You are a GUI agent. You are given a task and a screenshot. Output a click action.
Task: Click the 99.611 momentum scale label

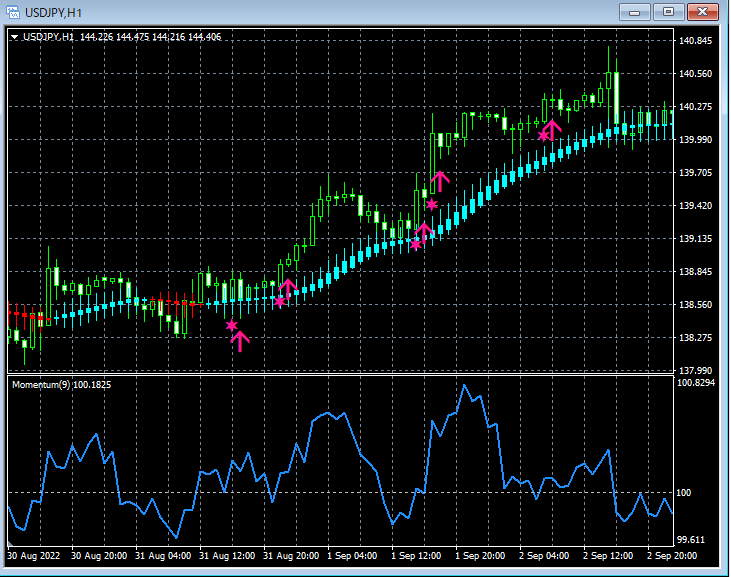click(691, 540)
